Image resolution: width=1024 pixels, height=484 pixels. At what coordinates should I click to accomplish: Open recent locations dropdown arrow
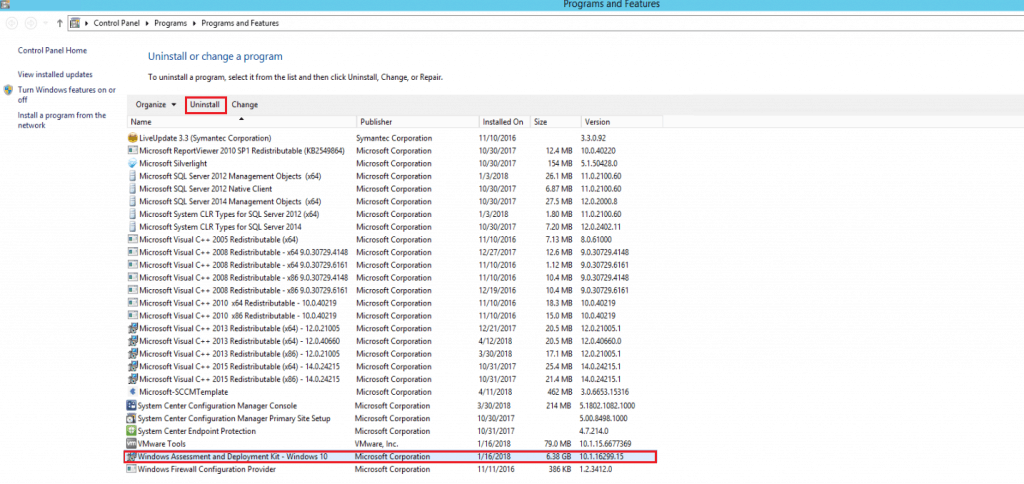[x=45, y=23]
